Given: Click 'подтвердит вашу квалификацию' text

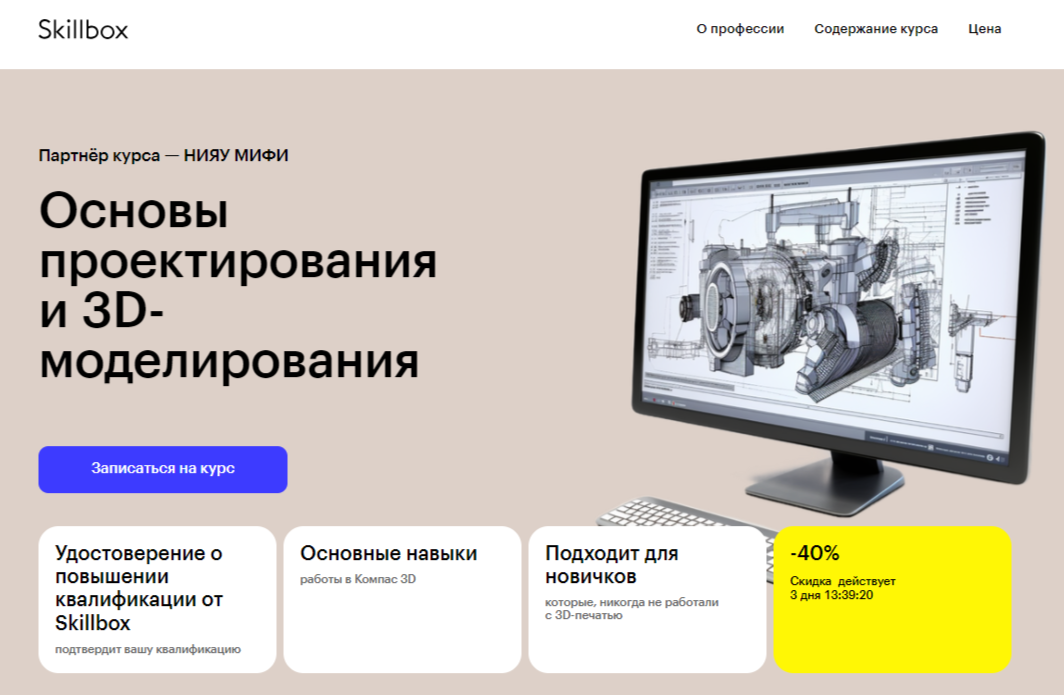Looking at the screenshot, I should point(148,650).
